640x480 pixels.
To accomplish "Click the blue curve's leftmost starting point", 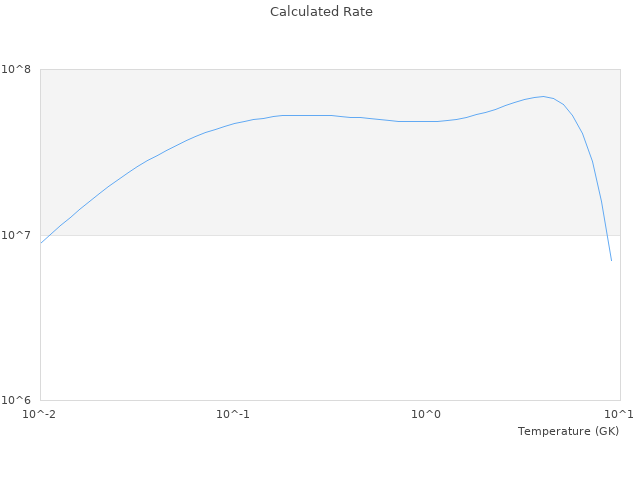I will (41, 243).
